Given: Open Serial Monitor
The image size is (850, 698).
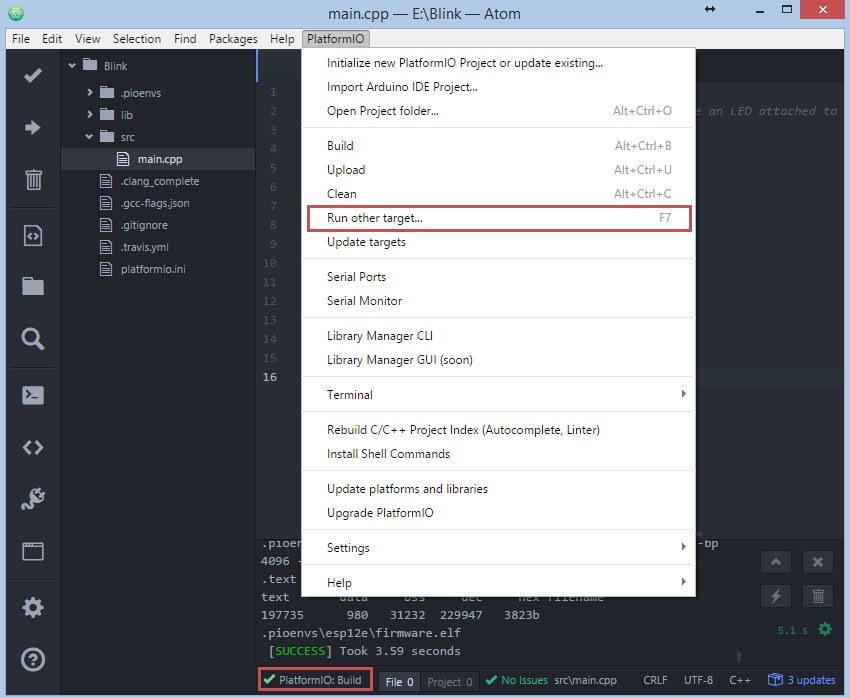Looking at the screenshot, I should tap(498, 301).
